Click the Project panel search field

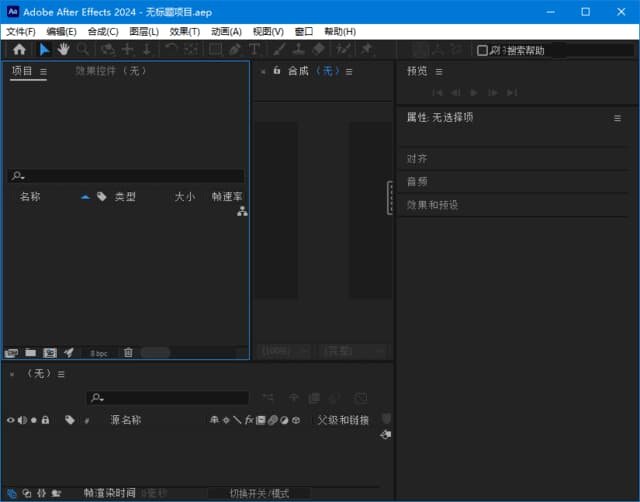tap(126, 176)
